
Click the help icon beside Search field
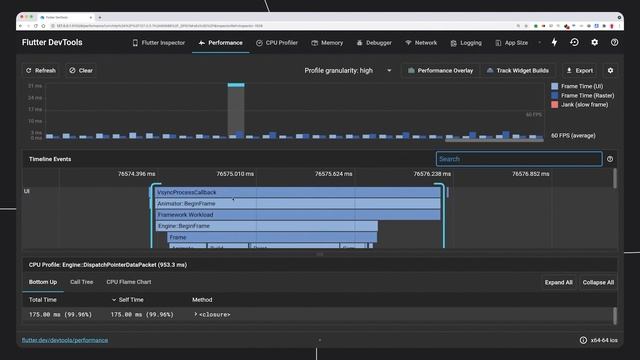[610, 159]
